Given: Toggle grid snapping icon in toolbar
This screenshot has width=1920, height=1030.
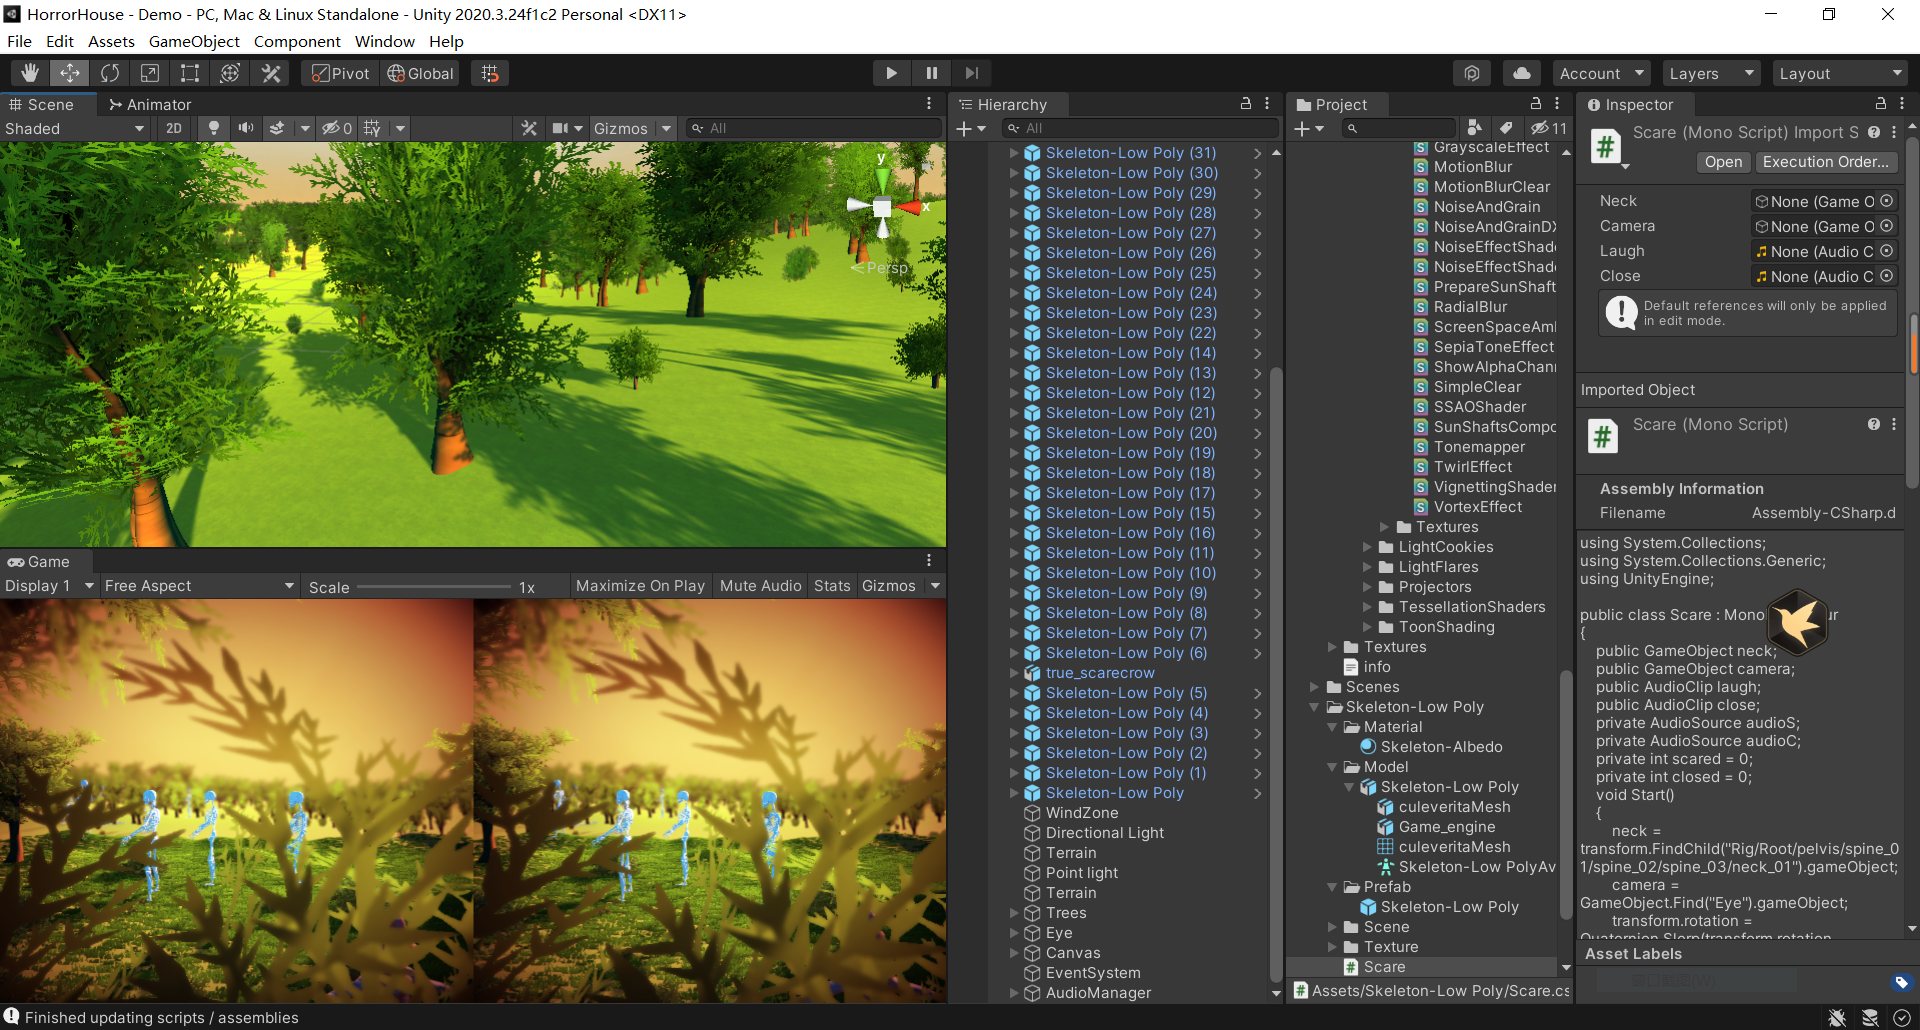Looking at the screenshot, I should (x=490, y=73).
